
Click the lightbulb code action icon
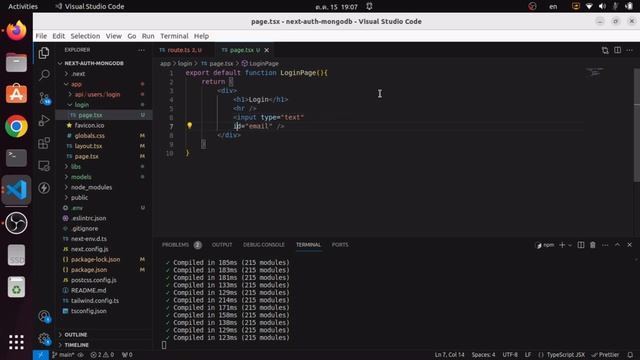(189, 126)
